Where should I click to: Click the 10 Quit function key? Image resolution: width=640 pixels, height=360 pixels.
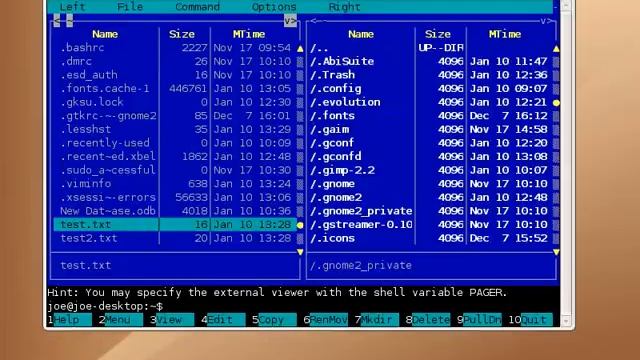(530, 320)
